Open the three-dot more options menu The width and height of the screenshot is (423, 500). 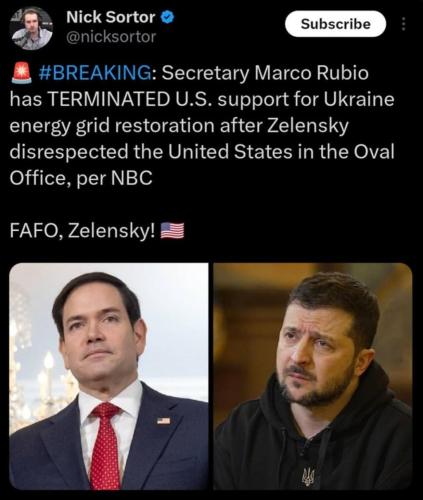(403, 24)
